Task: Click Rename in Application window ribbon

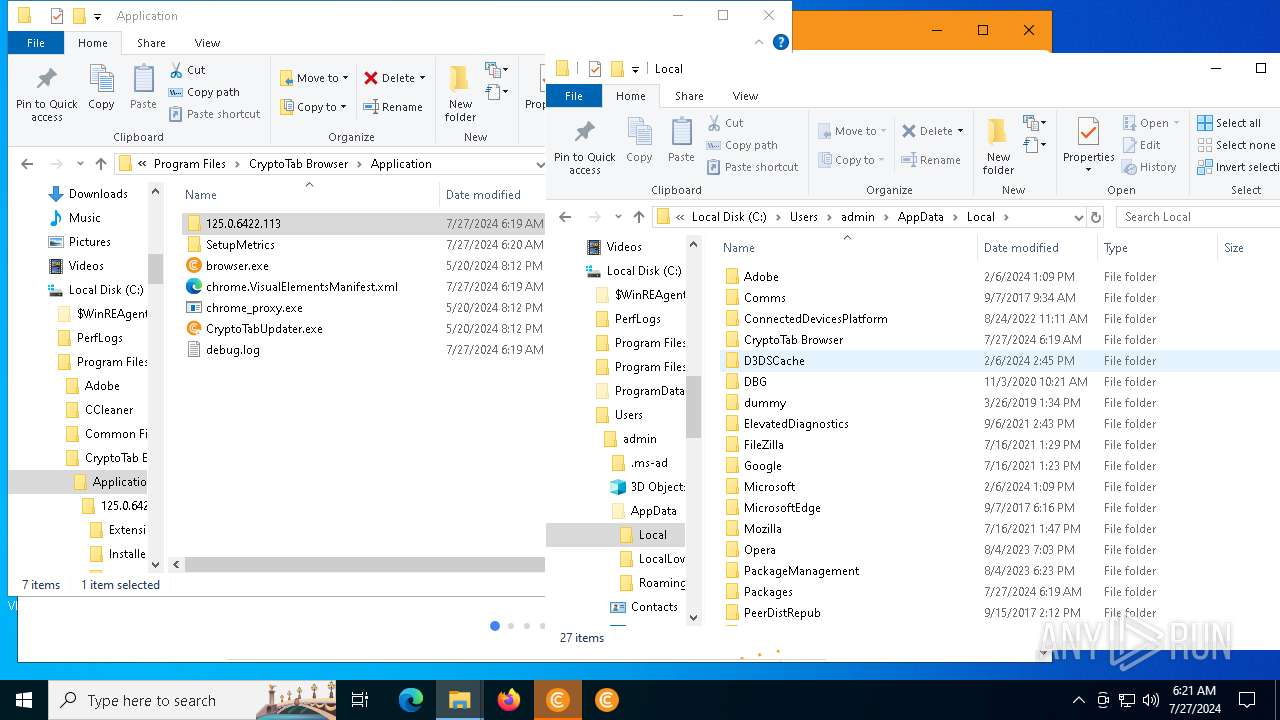Action: point(392,107)
